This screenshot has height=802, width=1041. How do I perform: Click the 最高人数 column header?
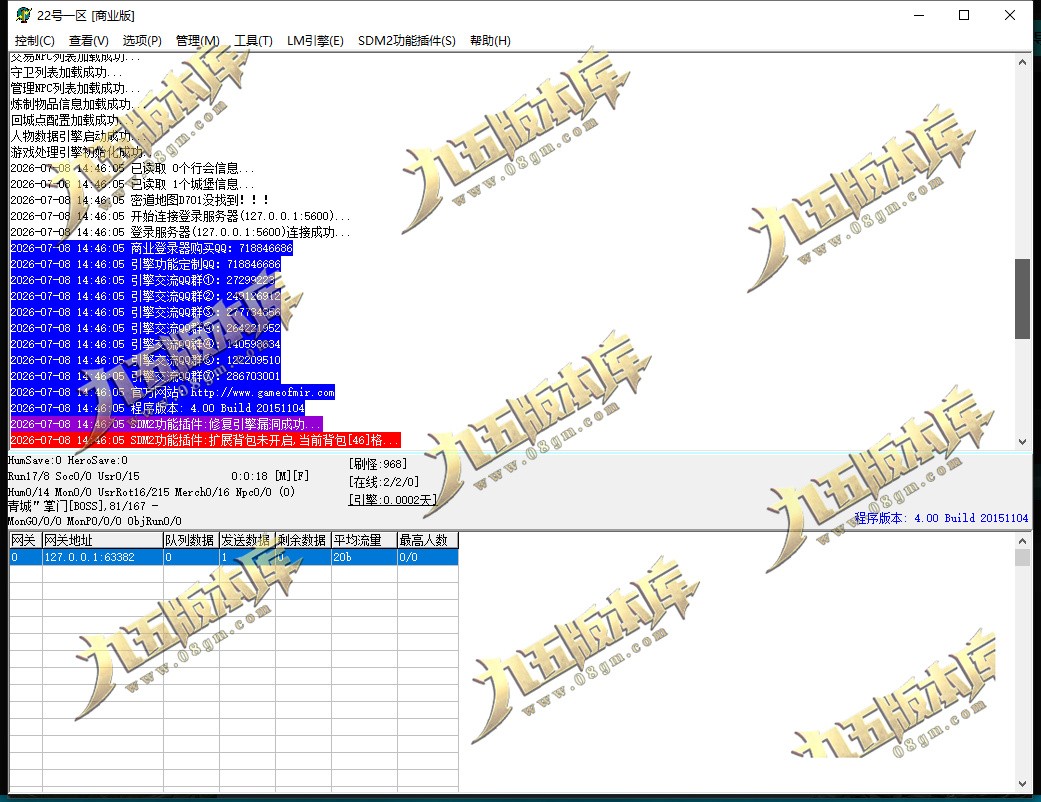[x=428, y=540]
